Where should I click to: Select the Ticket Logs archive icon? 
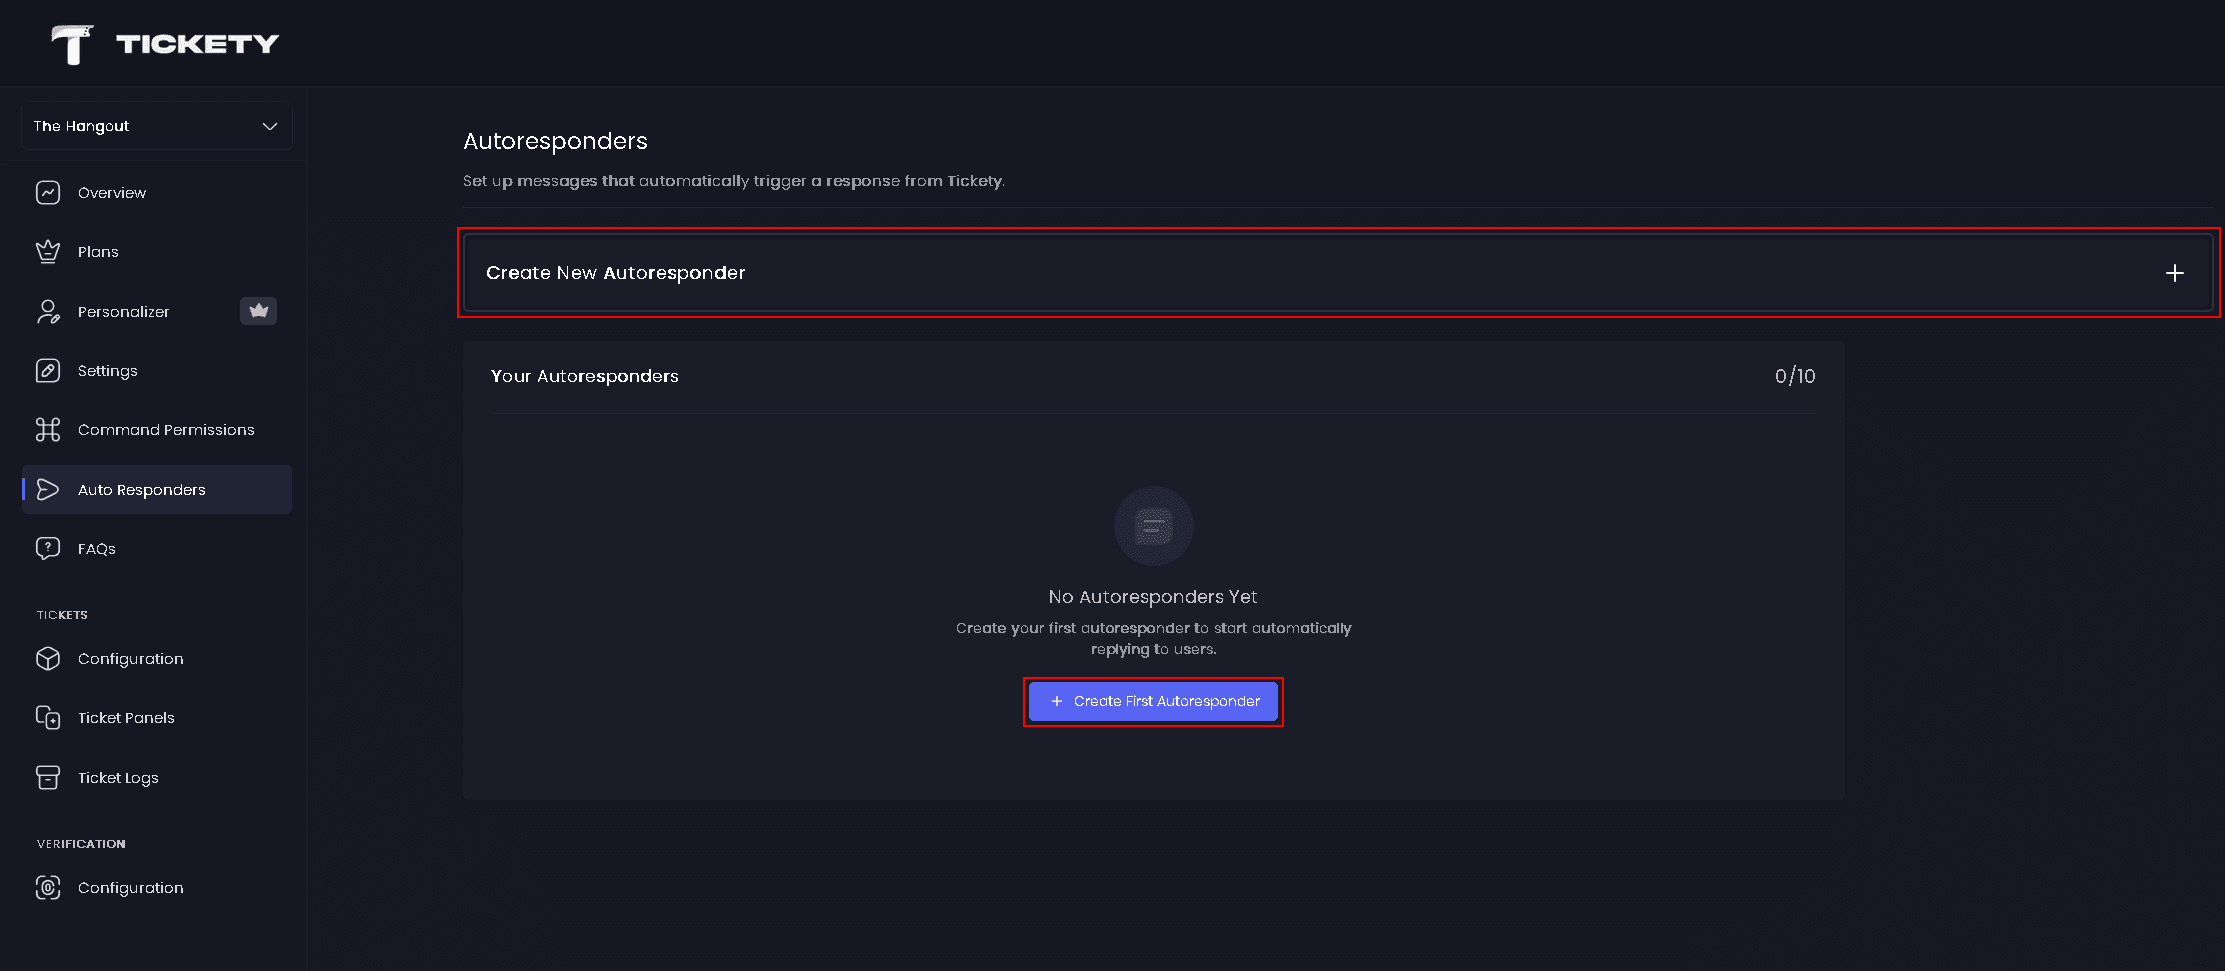[48, 777]
